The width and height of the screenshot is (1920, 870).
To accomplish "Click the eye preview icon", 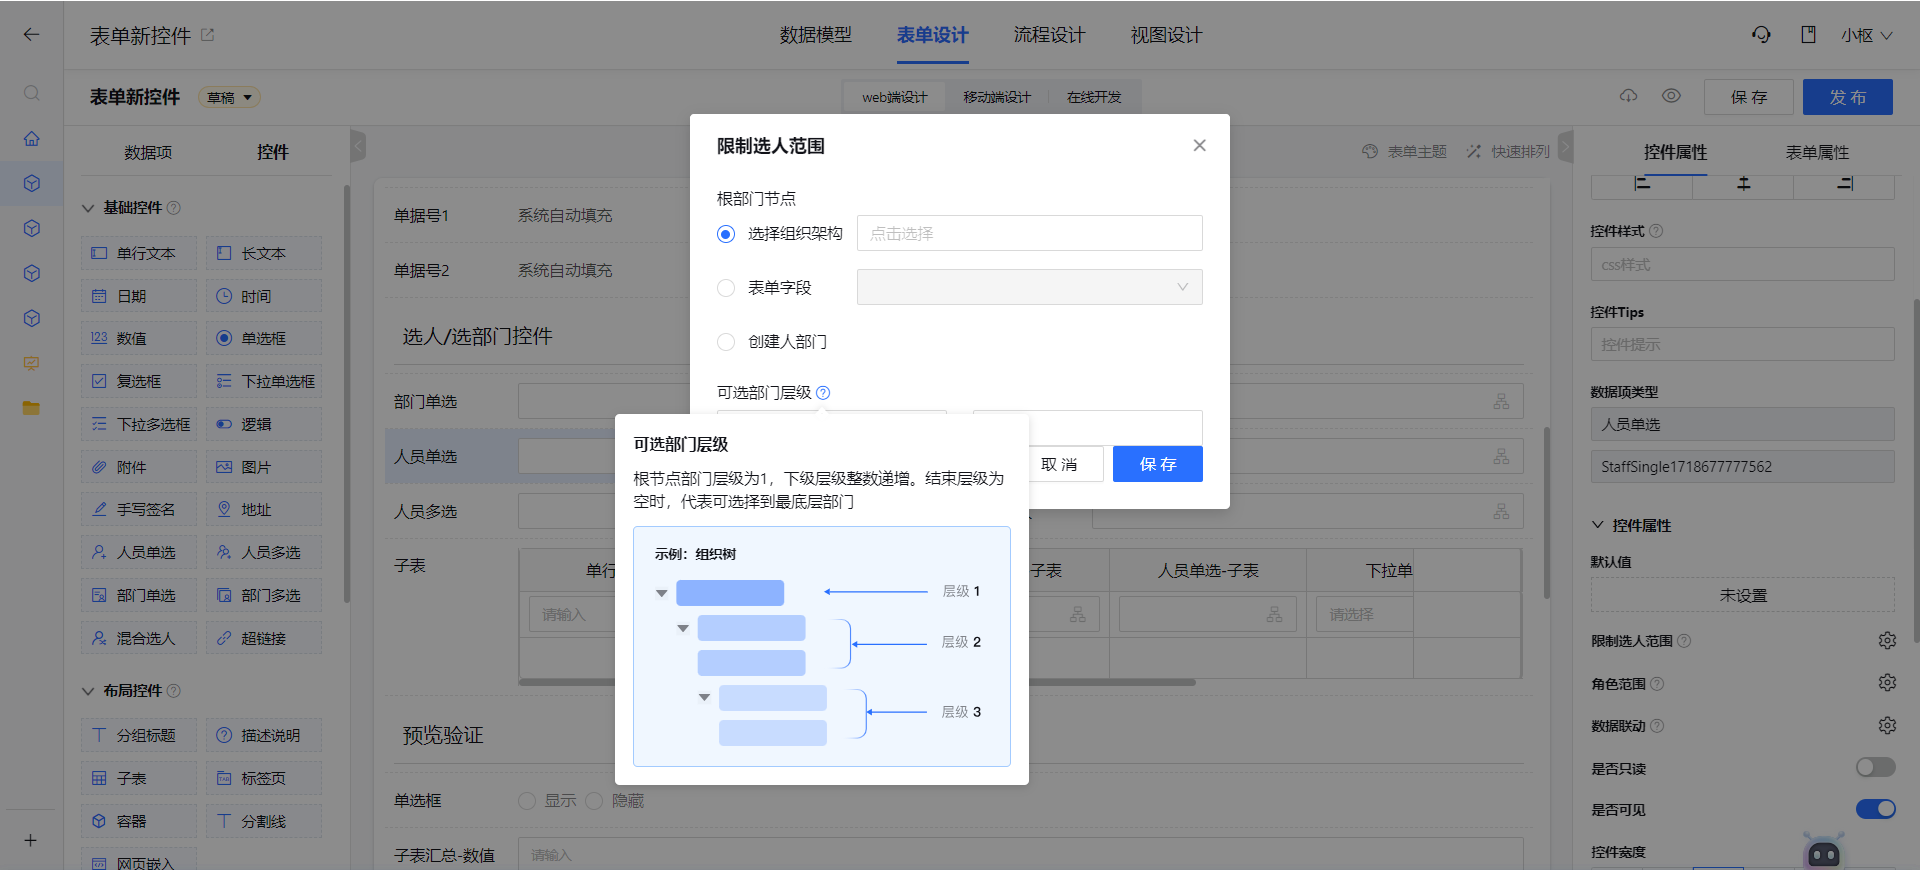I will 1671,96.
